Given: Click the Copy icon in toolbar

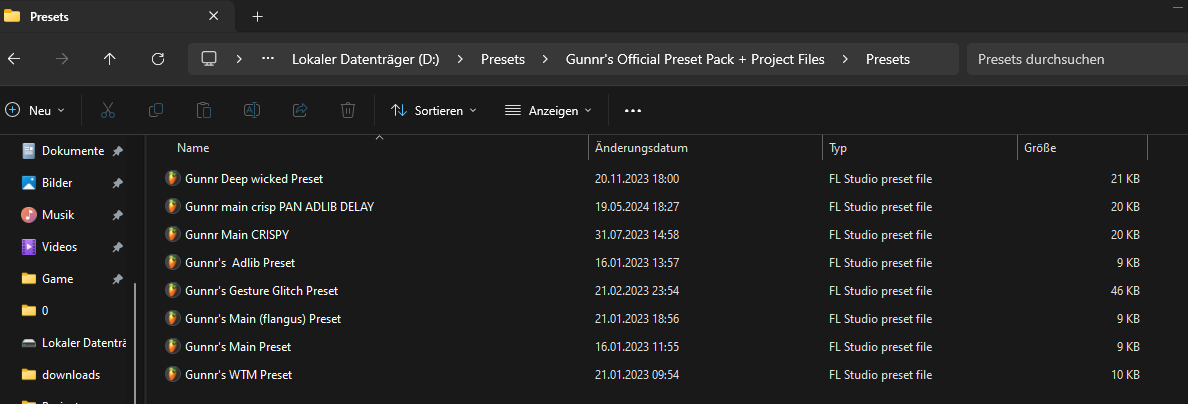Looking at the screenshot, I should (155, 111).
